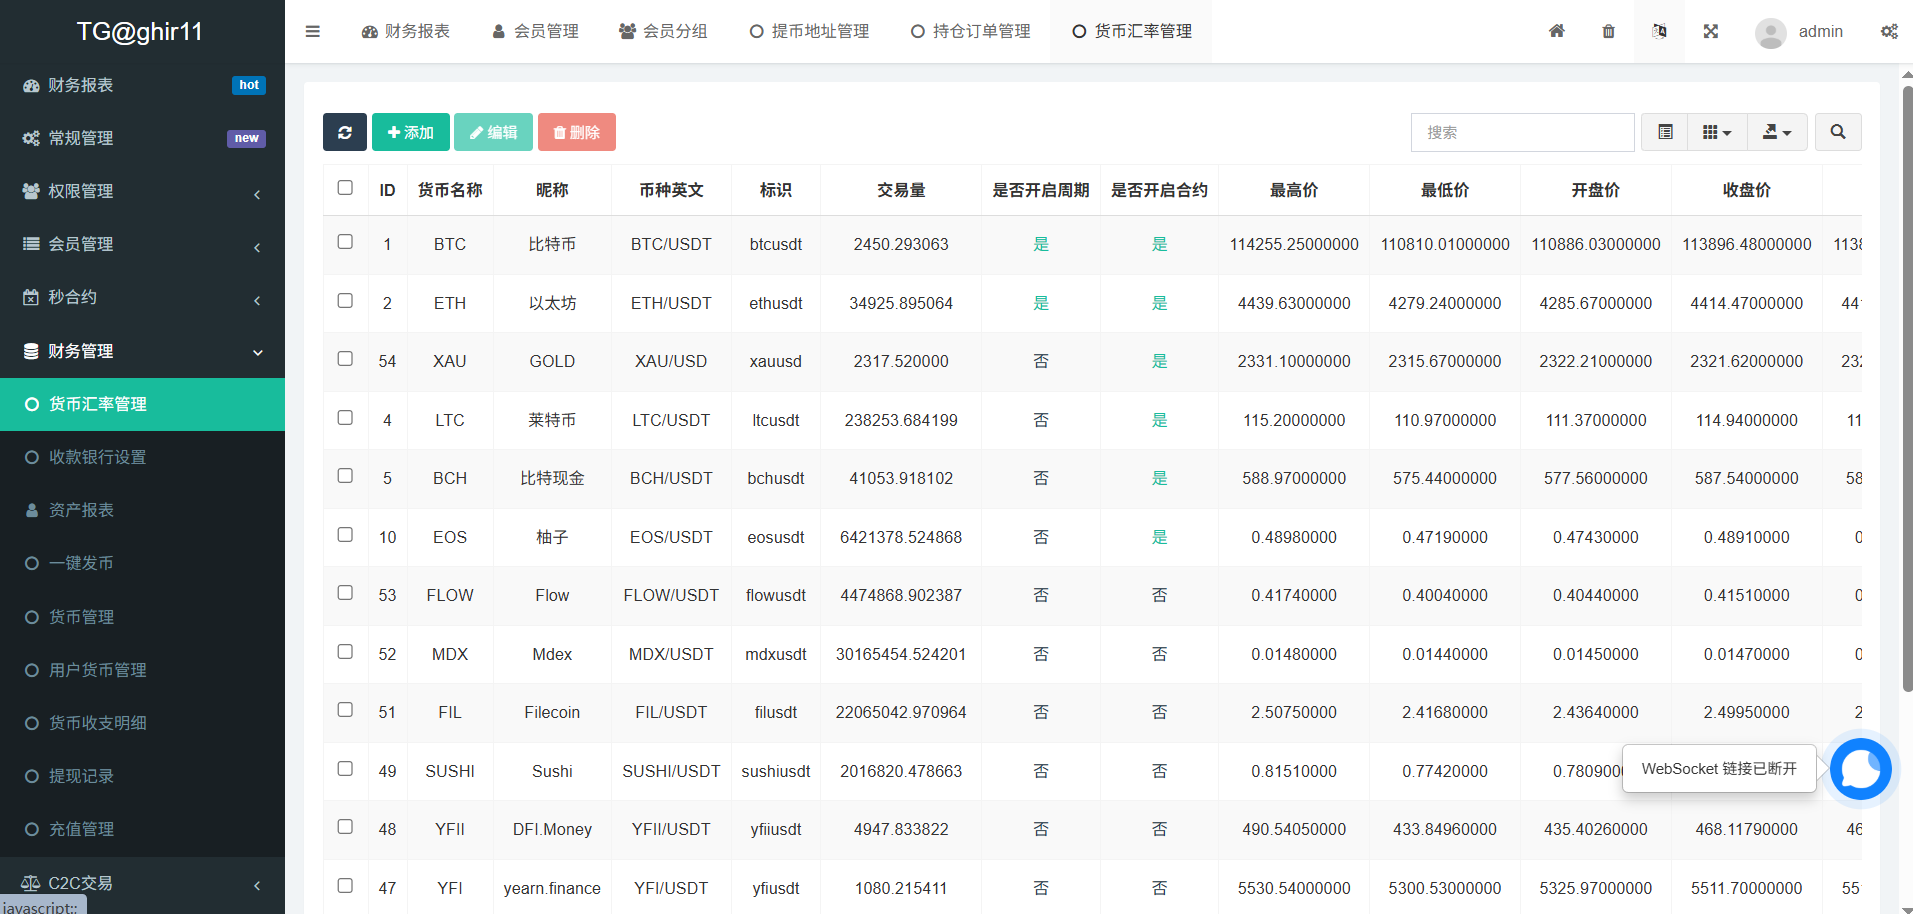This screenshot has height=914, width=1913.
Task: Click the home icon in top bar
Action: [x=1556, y=31]
